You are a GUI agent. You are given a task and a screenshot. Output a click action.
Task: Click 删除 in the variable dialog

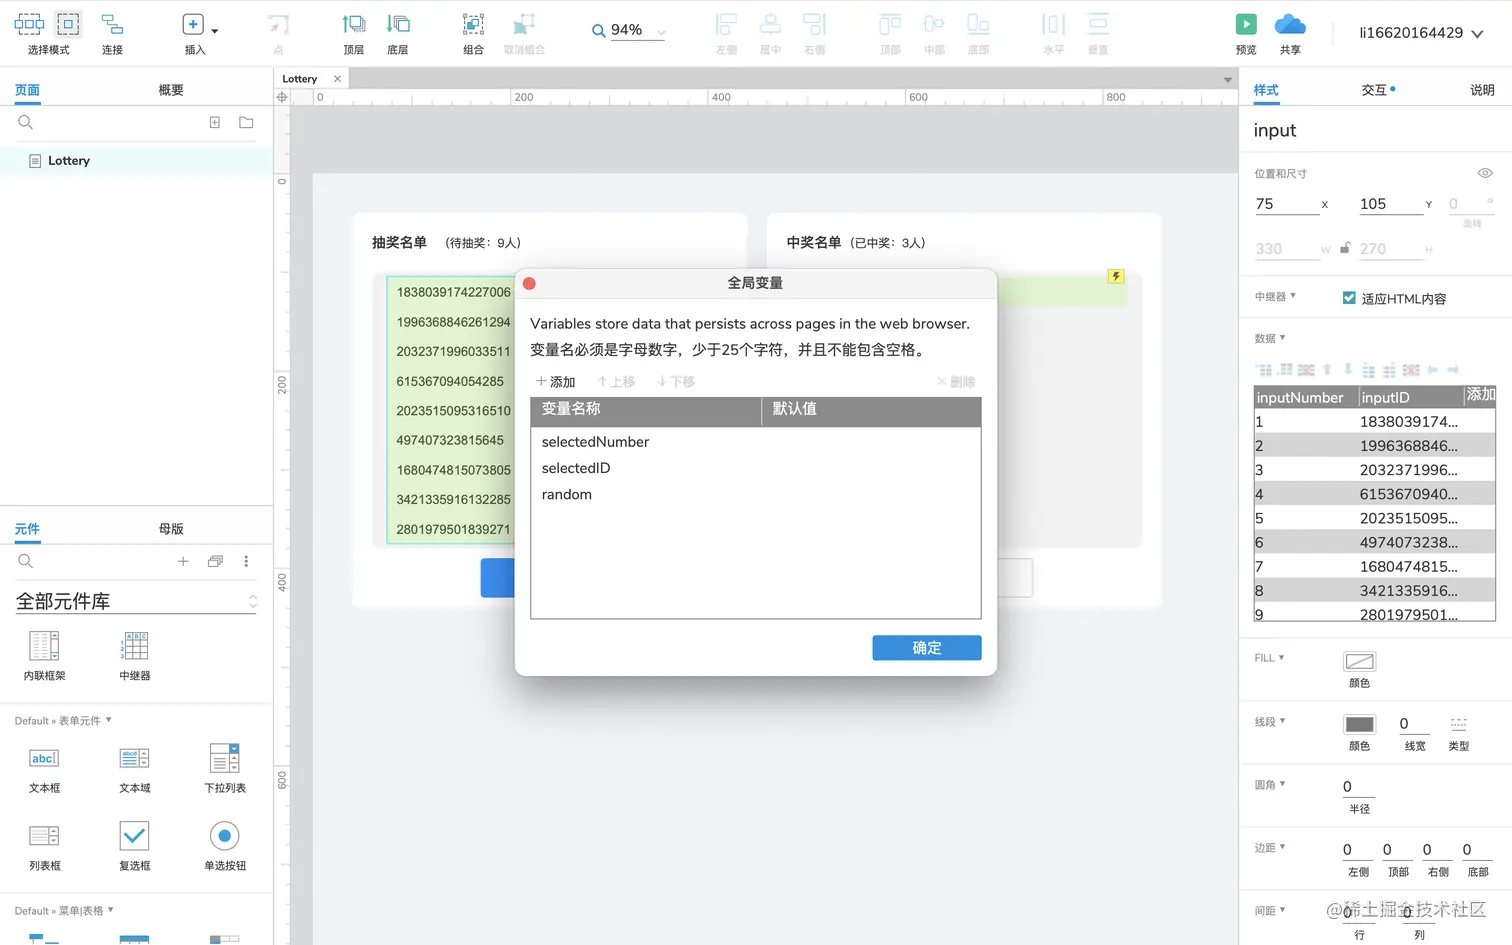point(956,382)
